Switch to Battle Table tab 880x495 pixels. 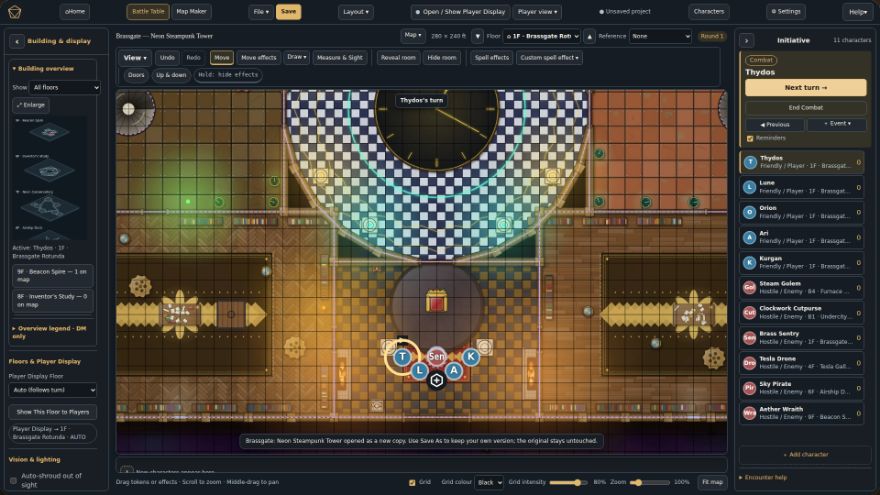click(148, 12)
